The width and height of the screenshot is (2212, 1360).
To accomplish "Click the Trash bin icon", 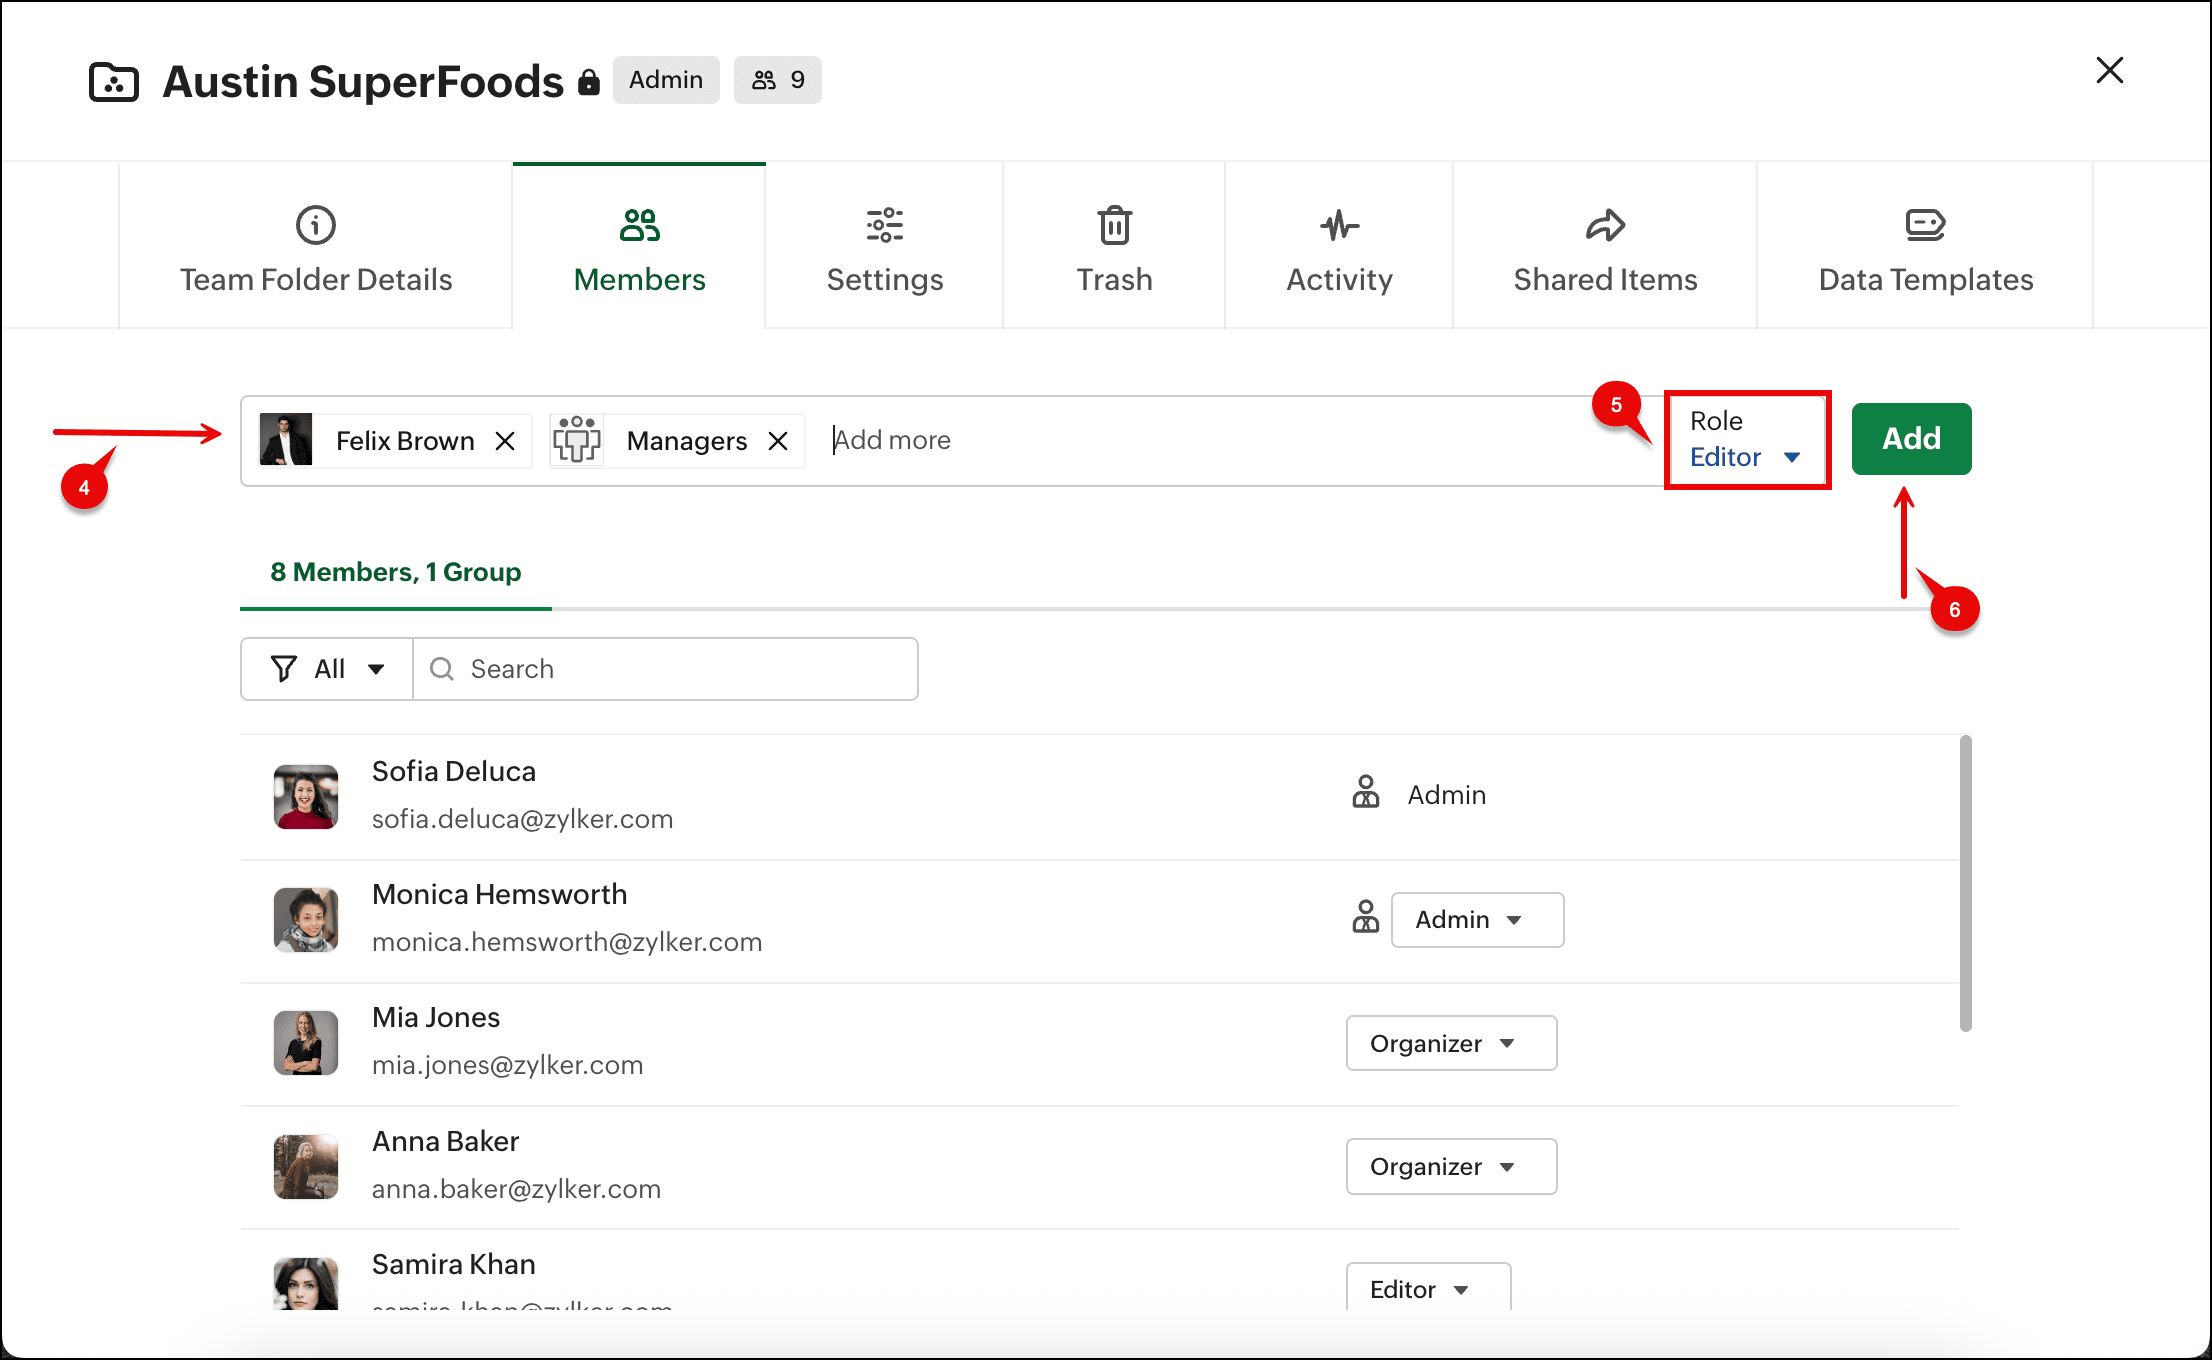I will click(1114, 225).
